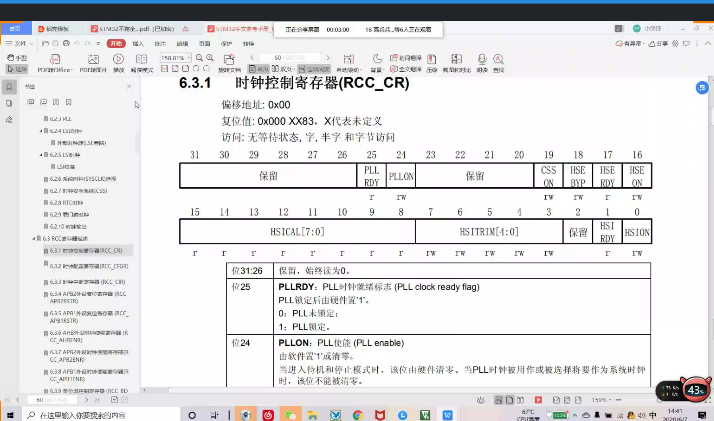The image size is (714, 421).
Task: Open the zoom percentage dropdown
Action: tap(188, 58)
